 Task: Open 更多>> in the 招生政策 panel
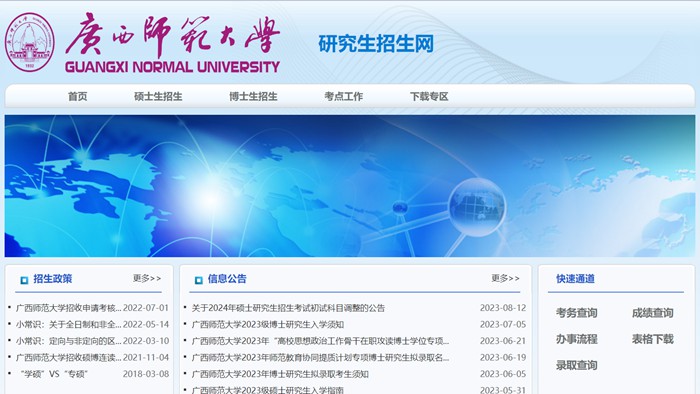147,278
